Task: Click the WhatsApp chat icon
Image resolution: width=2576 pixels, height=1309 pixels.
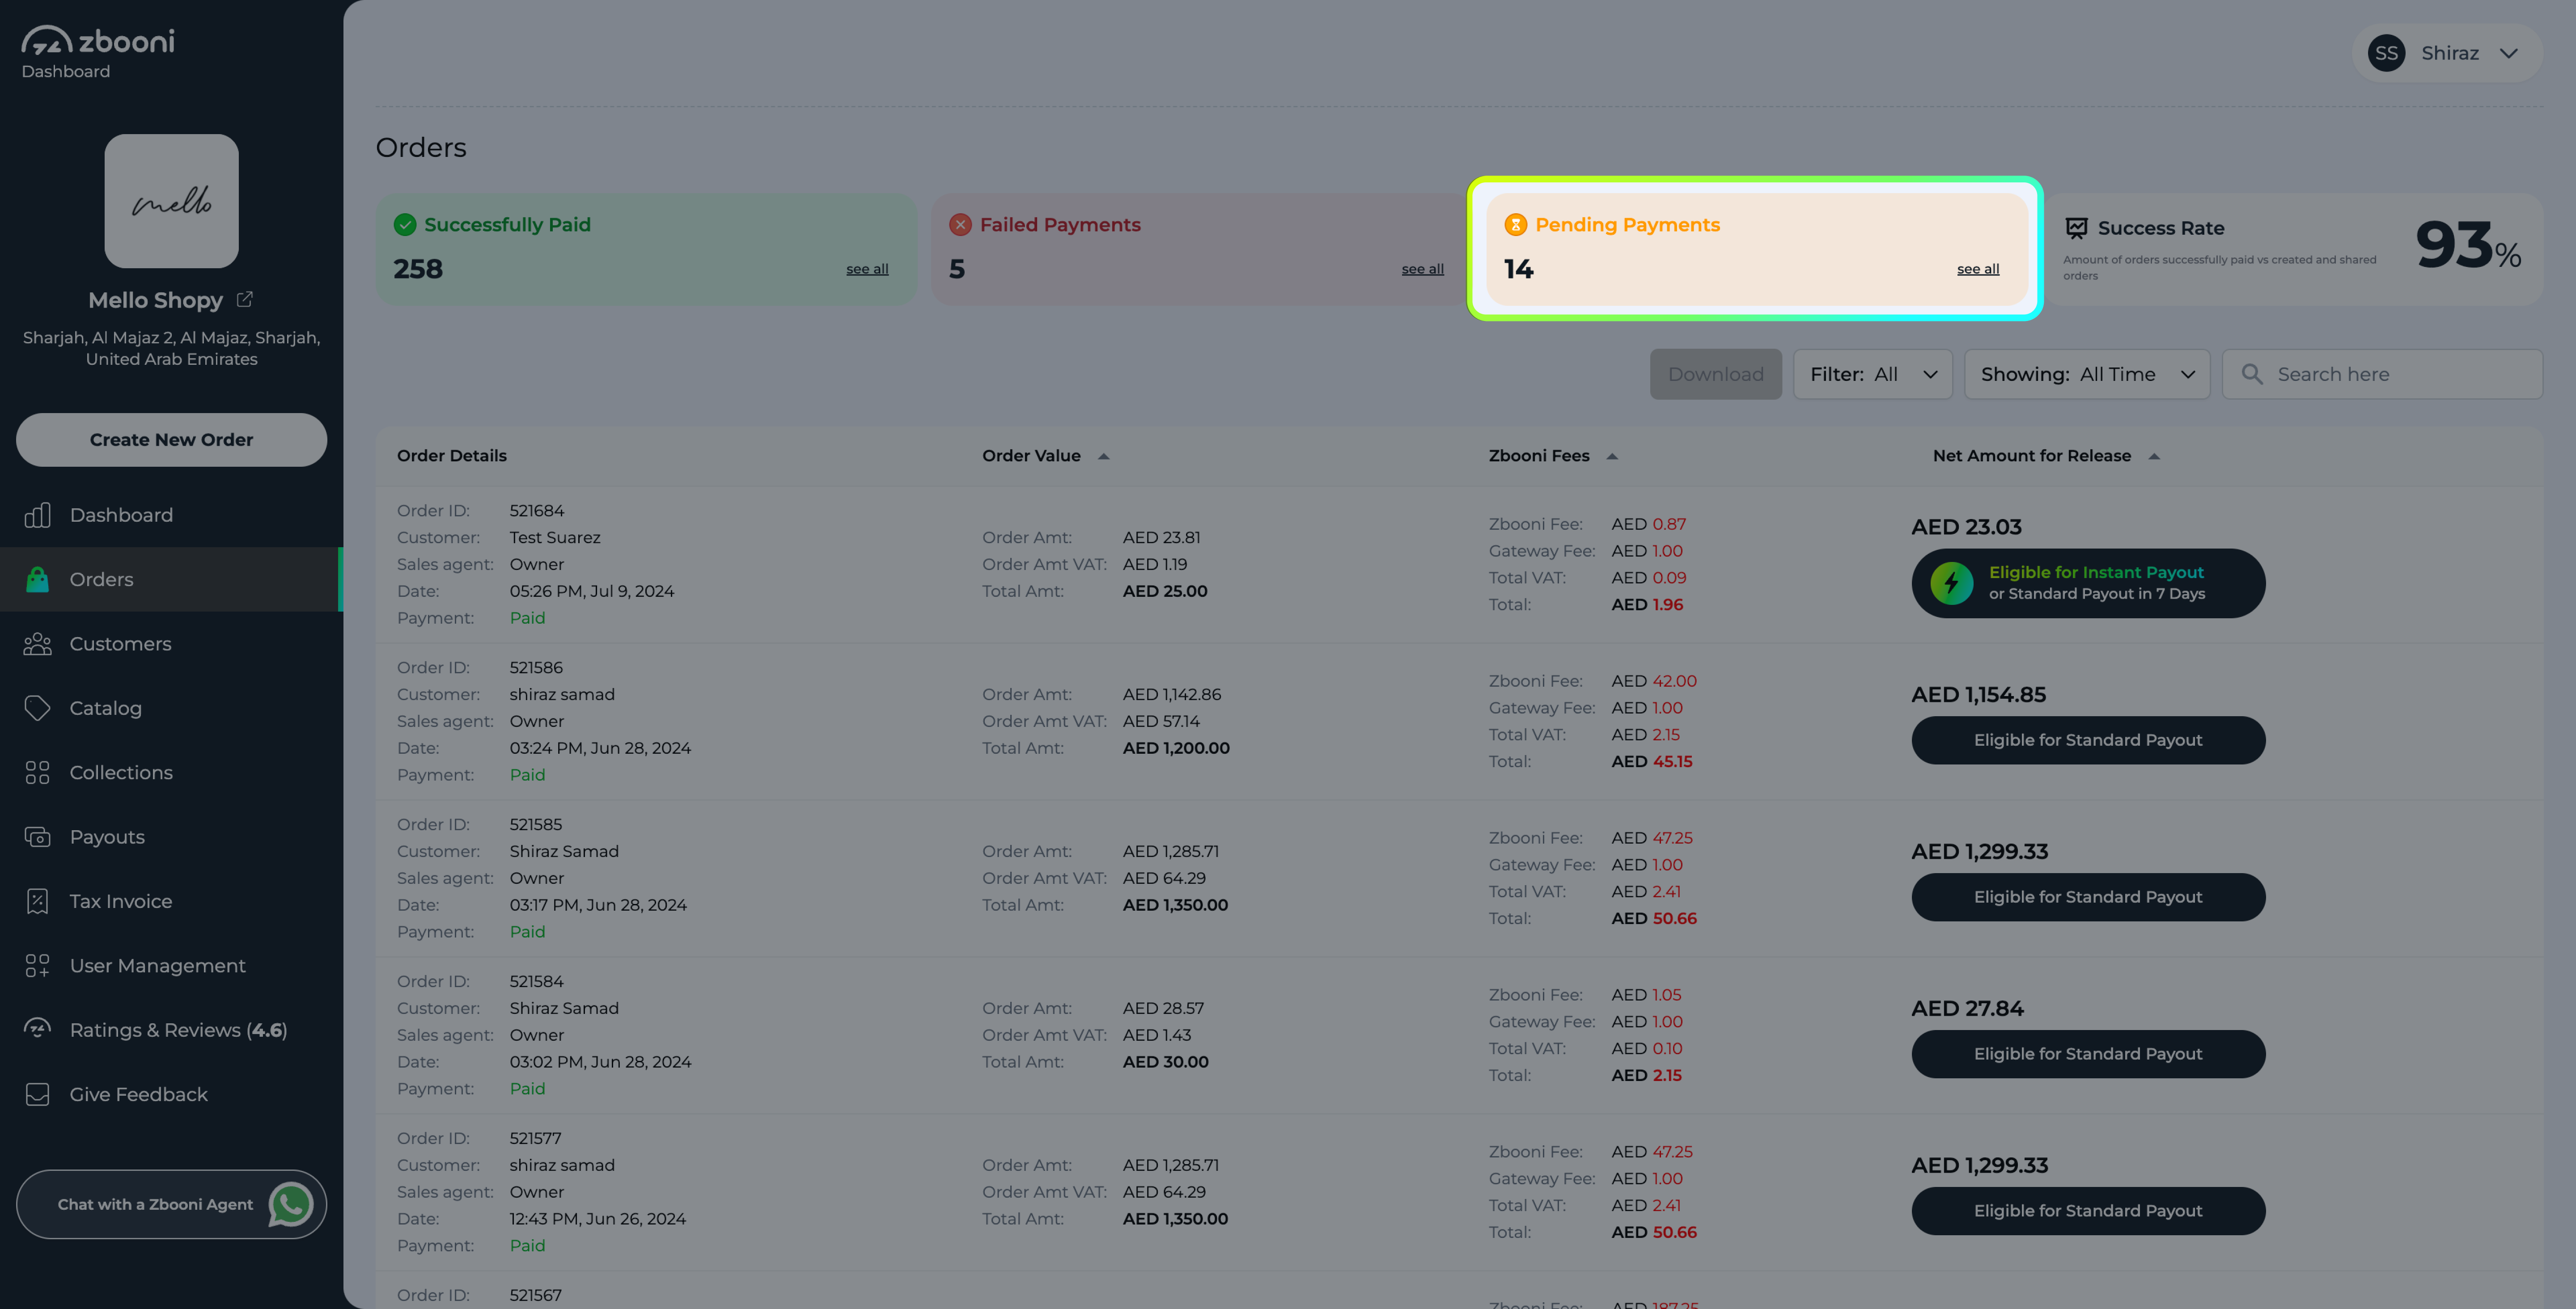Action: click(291, 1204)
